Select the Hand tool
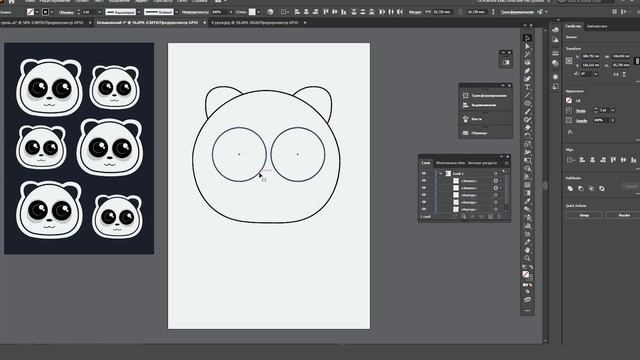Image resolution: width=640 pixels, height=360 pixels. click(x=527, y=250)
